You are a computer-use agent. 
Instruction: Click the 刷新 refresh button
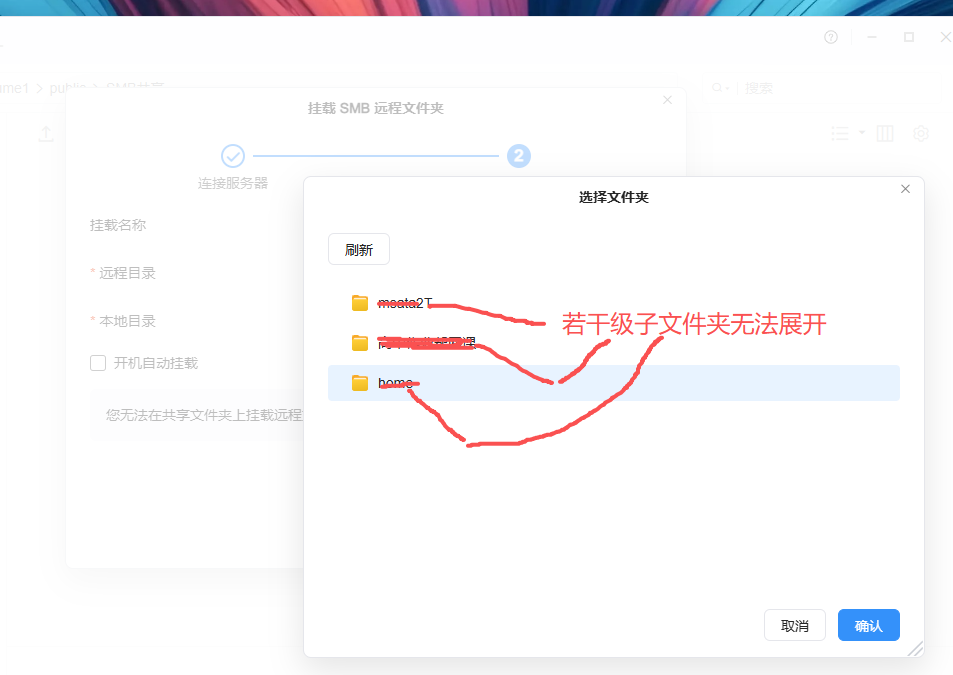tap(359, 249)
